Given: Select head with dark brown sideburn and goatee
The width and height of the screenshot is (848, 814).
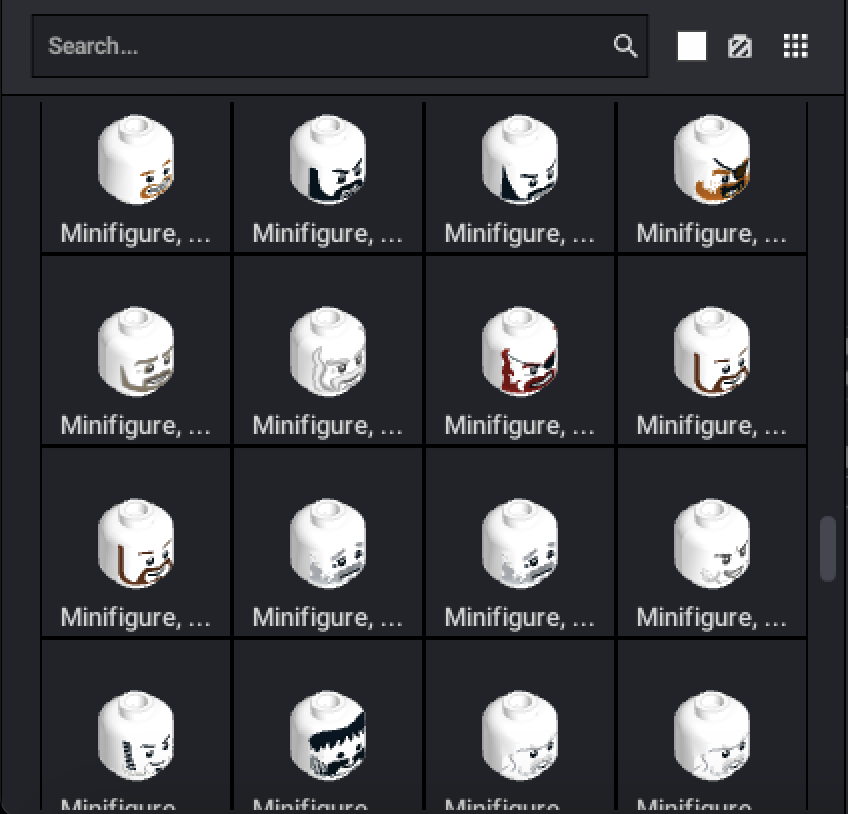Looking at the screenshot, I should pos(712,350).
